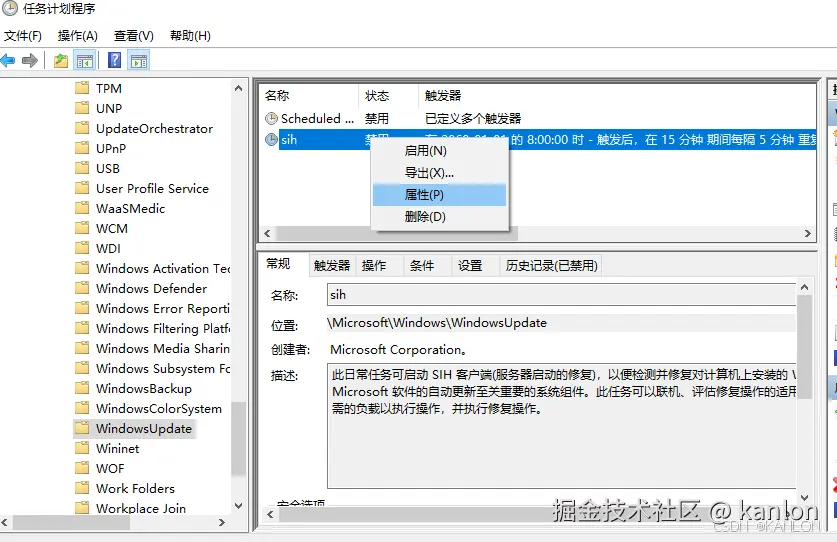Click the details pane scroll up arrow
Screen dimensions: 837x542
point(804,287)
